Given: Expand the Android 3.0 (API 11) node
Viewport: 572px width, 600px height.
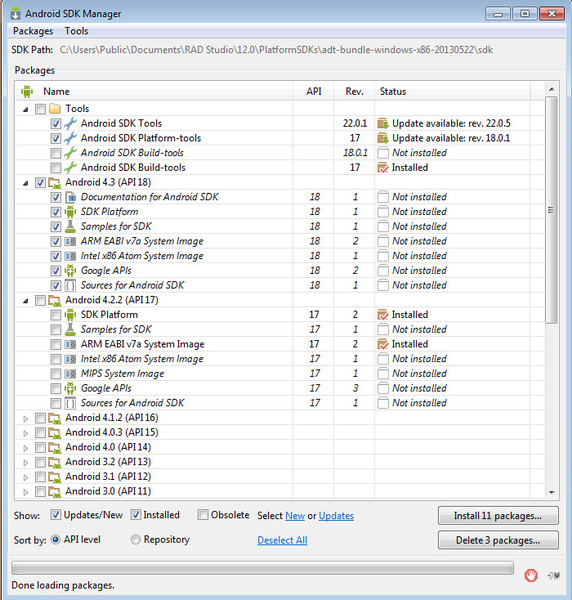Looking at the screenshot, I should (26, 492).
